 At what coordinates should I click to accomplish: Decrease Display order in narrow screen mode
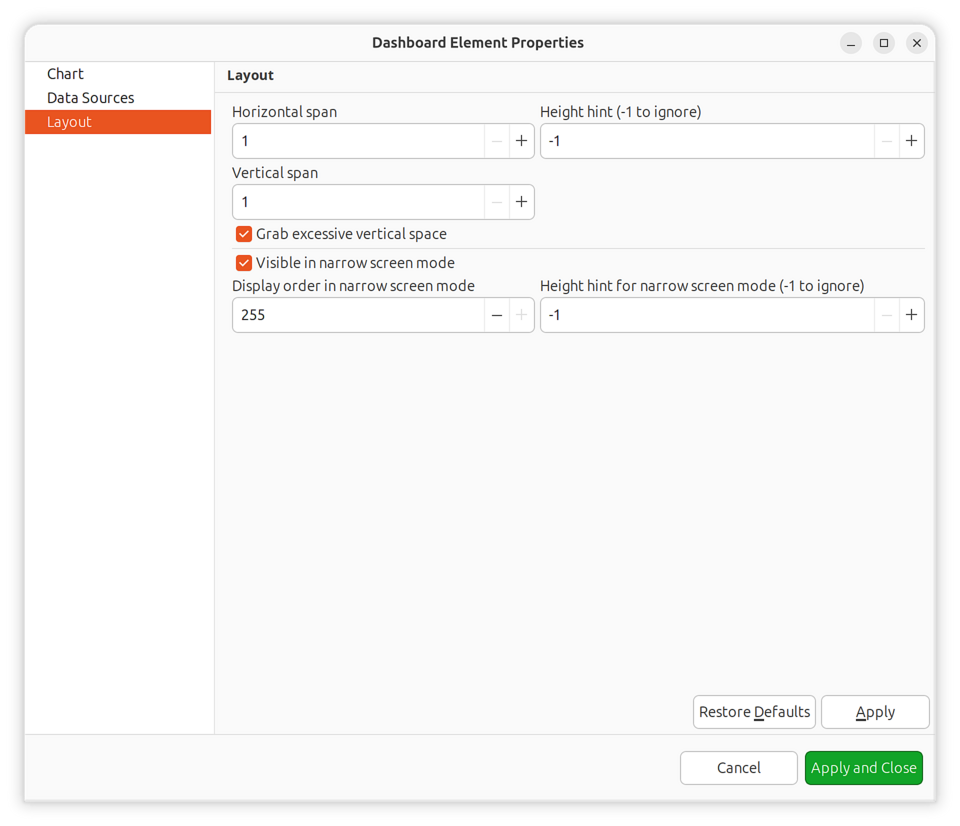tap(497, 315)
